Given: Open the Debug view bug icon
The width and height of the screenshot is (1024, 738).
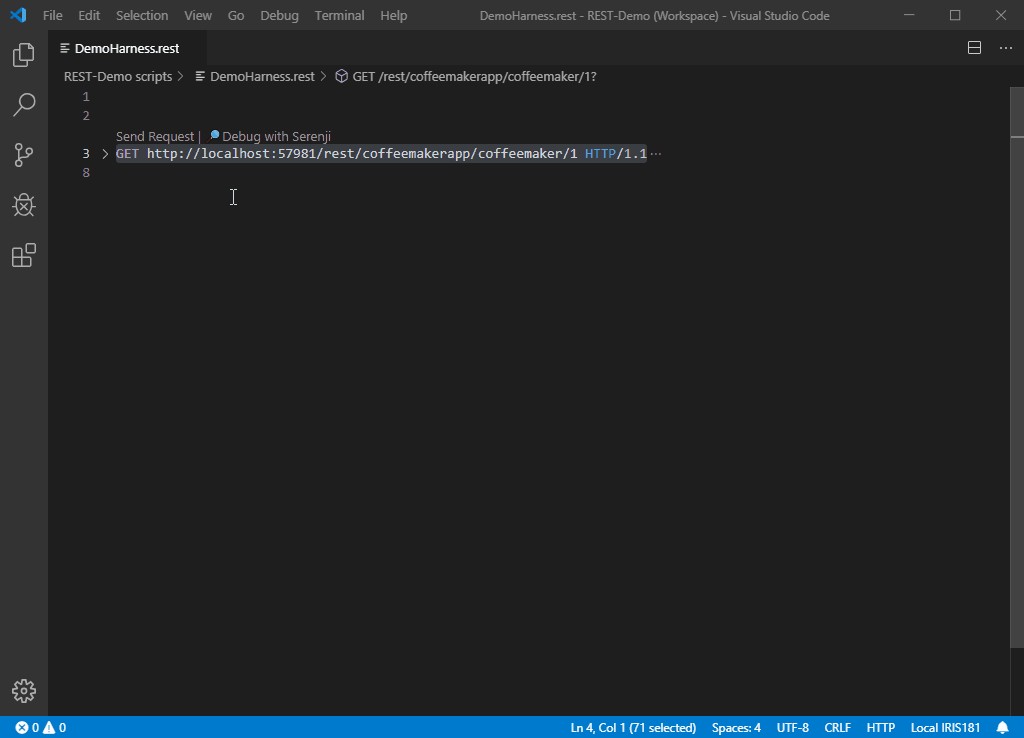Looking at the screenshot, I should pos(23,205).
